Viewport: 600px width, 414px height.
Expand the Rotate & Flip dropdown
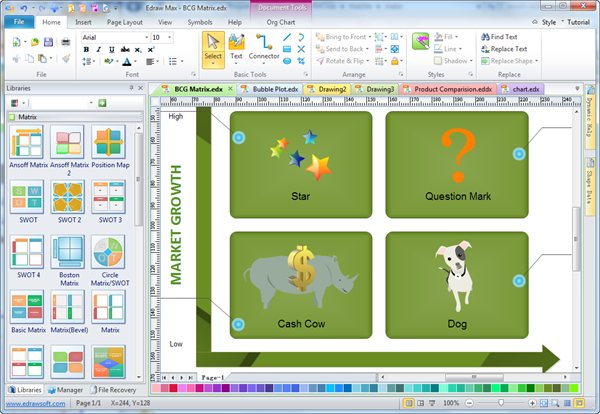pos(367,61)
